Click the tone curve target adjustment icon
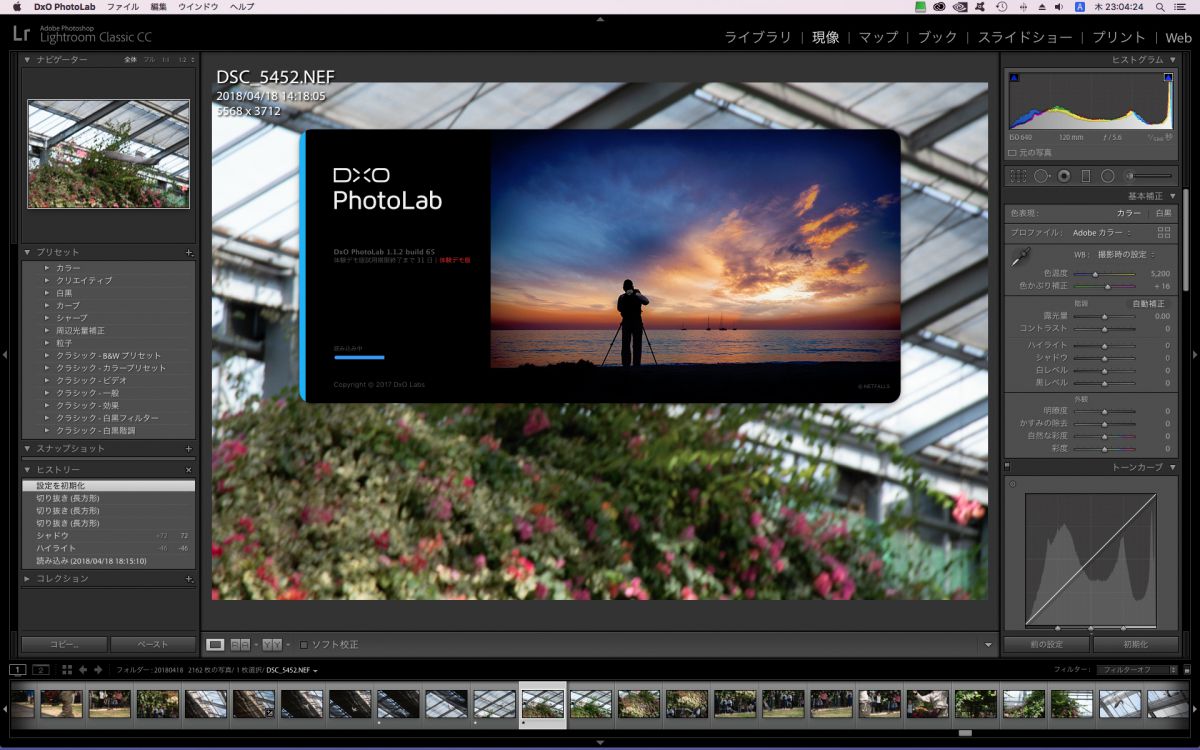Viewport: 1200px width, 750px height. [1012, 485]
